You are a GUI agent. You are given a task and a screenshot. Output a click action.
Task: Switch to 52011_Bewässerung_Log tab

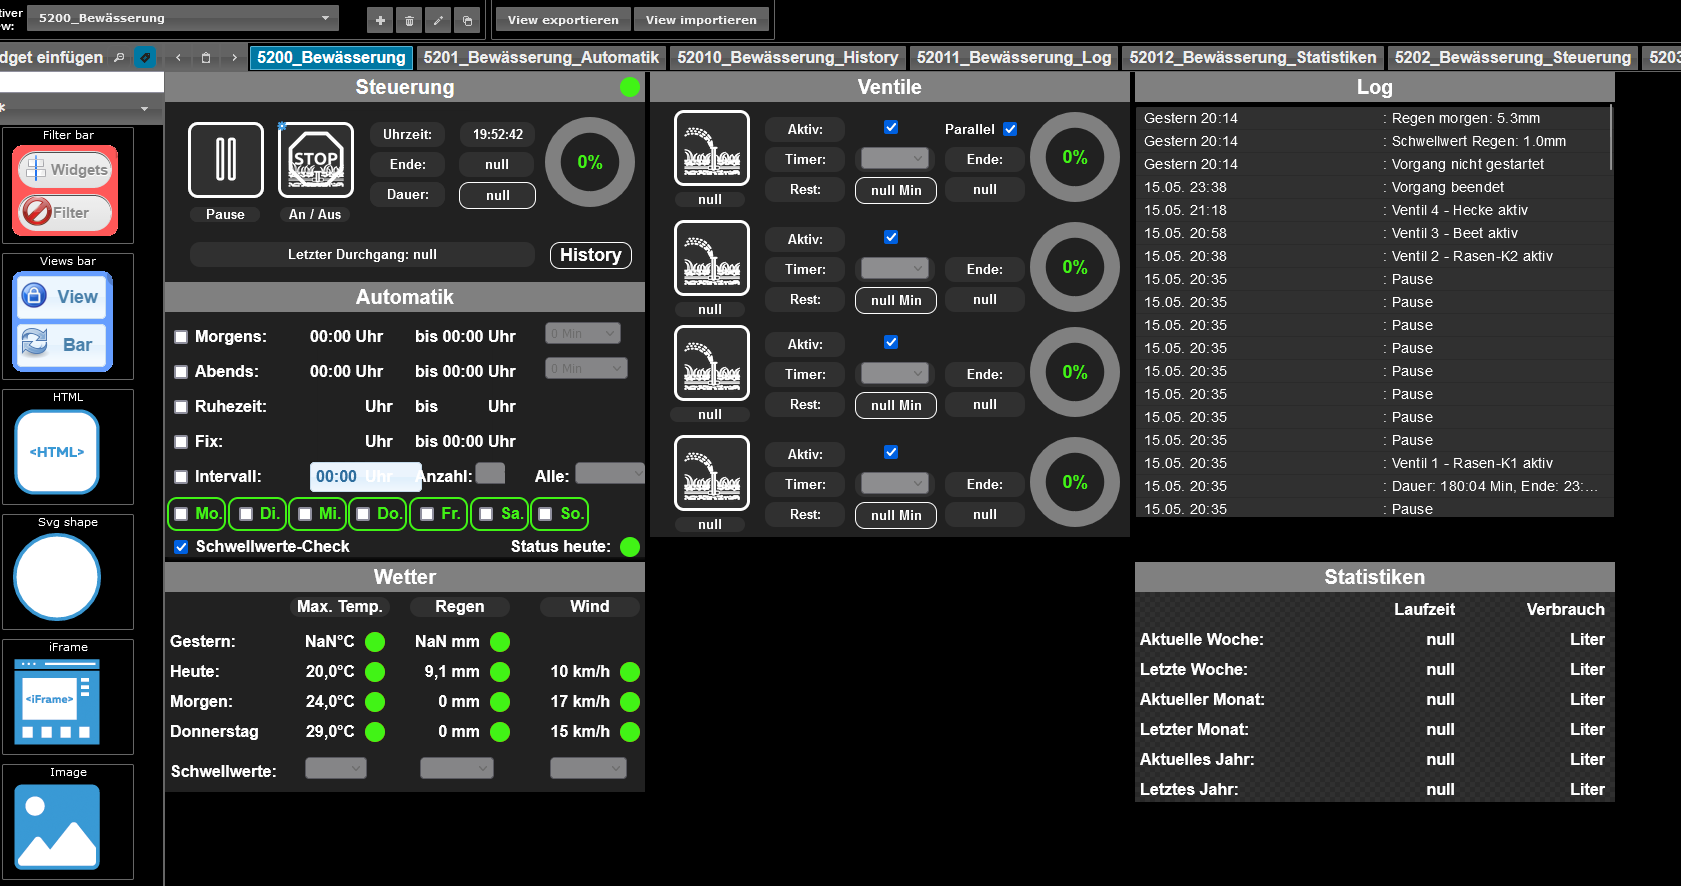(x=1014, y=58)
